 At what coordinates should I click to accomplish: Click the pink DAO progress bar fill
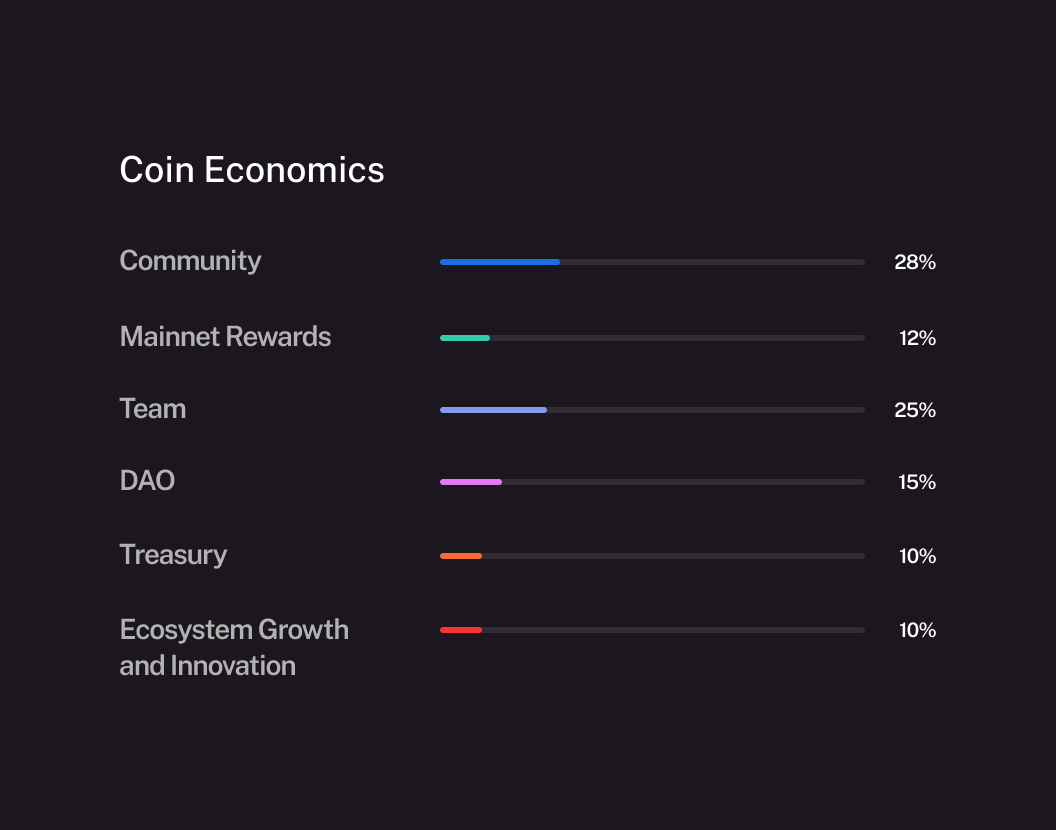[471, 482]
